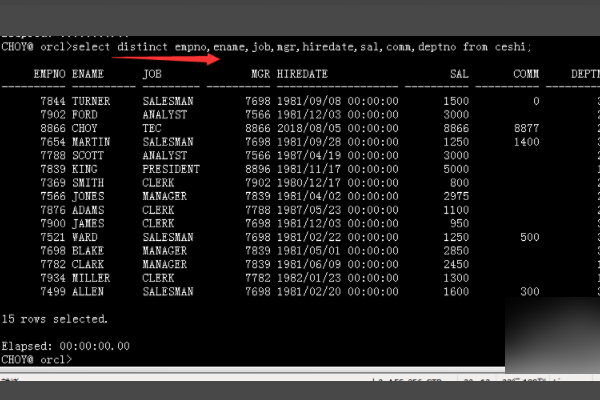600x400 pixels.
Task: Click the bottom CHOY@ orcl> prompt
Action: 36,358
